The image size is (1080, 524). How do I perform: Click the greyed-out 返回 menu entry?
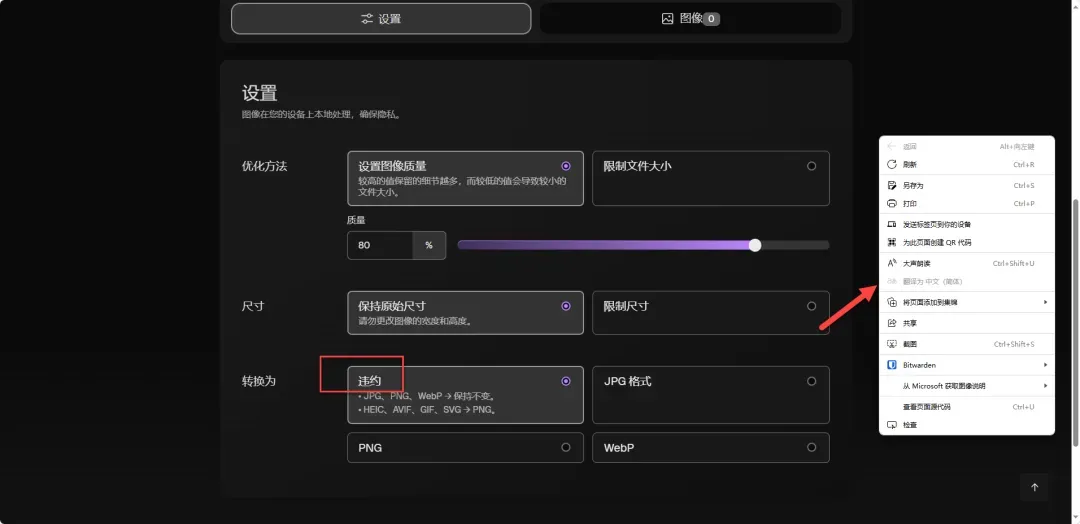point(967,147)
